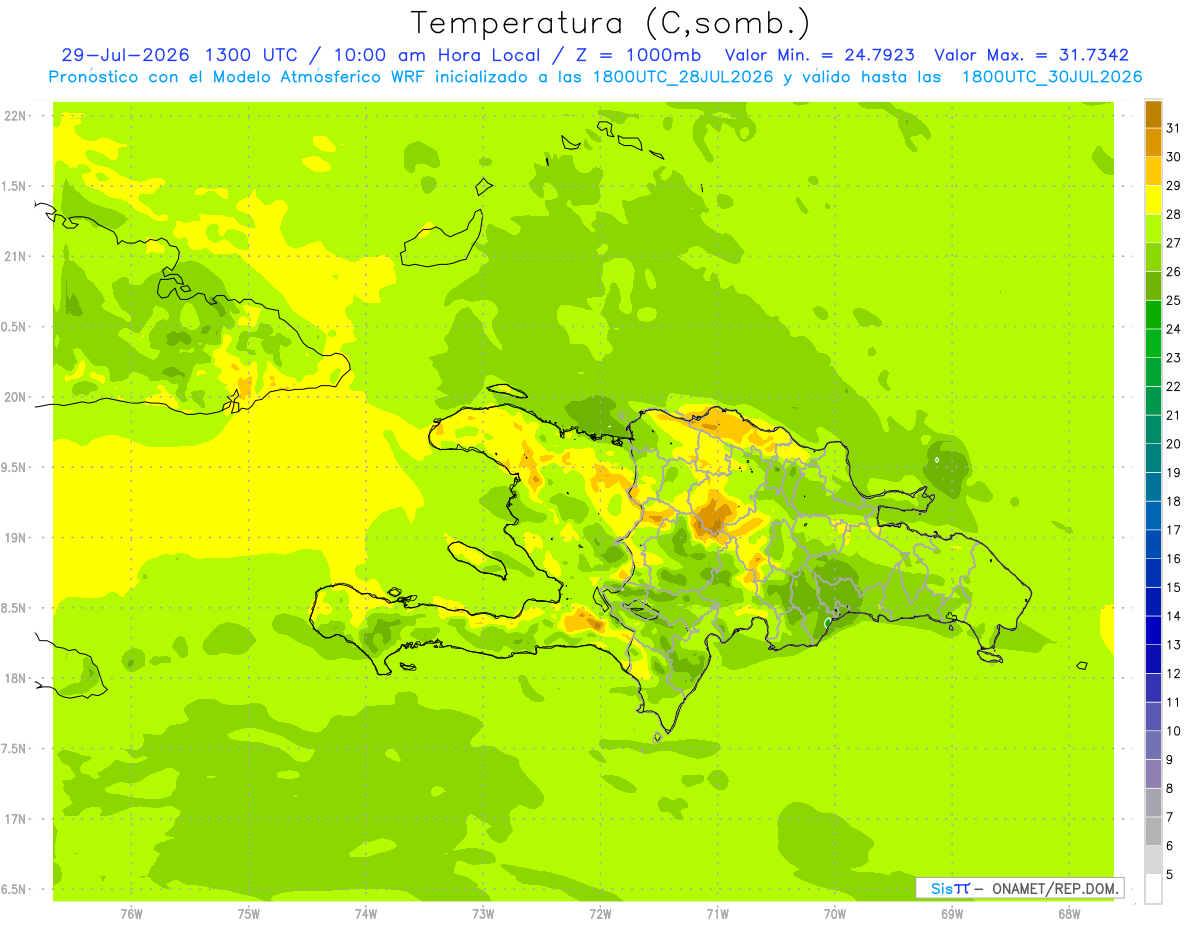This screenshot has width=1200, height=927.
Task: Click the '18N' latitude label
Action: tap(16, 679)
